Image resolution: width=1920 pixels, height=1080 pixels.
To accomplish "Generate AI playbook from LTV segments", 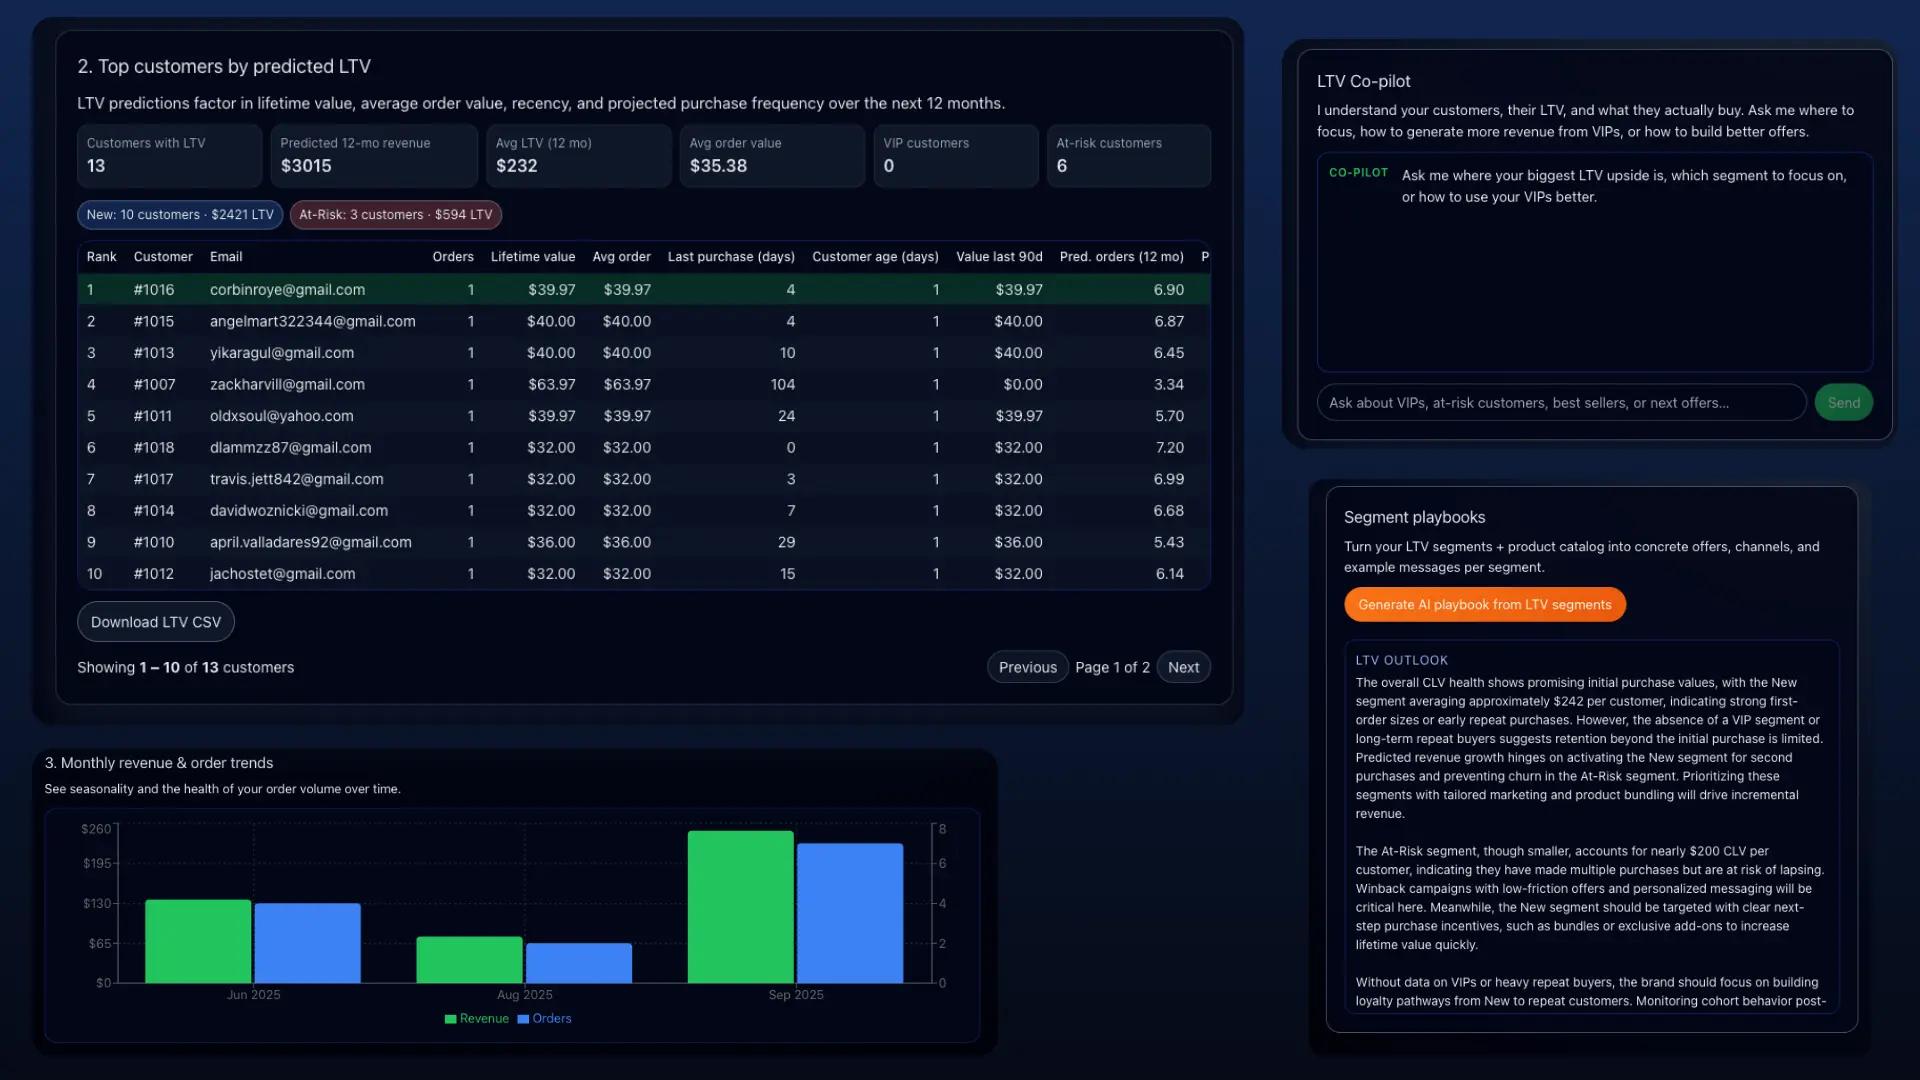I will [1484, 605].
